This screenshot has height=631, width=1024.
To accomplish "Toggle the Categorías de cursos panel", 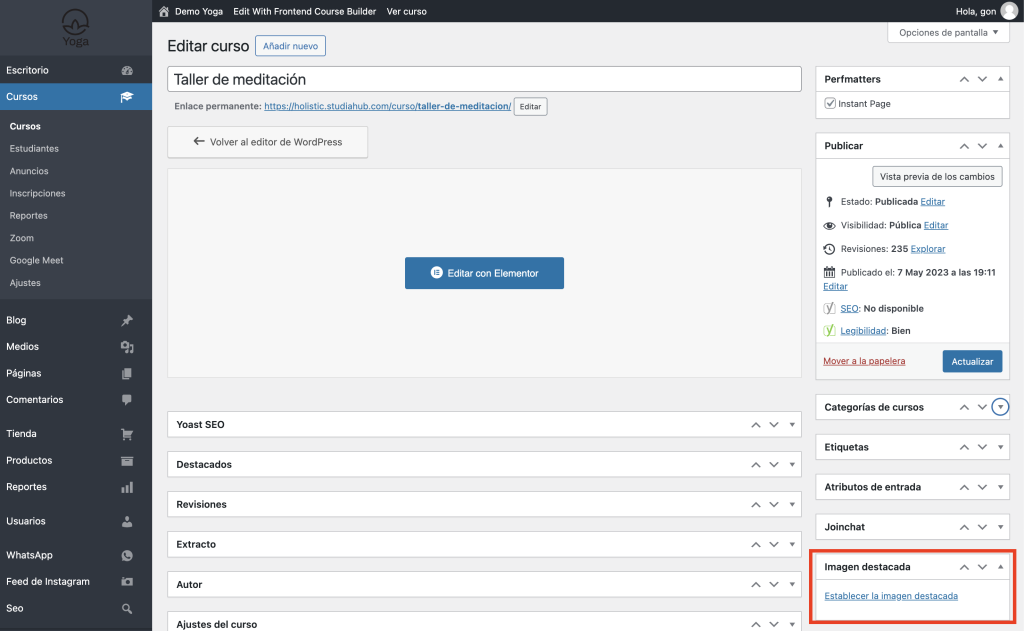I will [x=1001, y=407].
